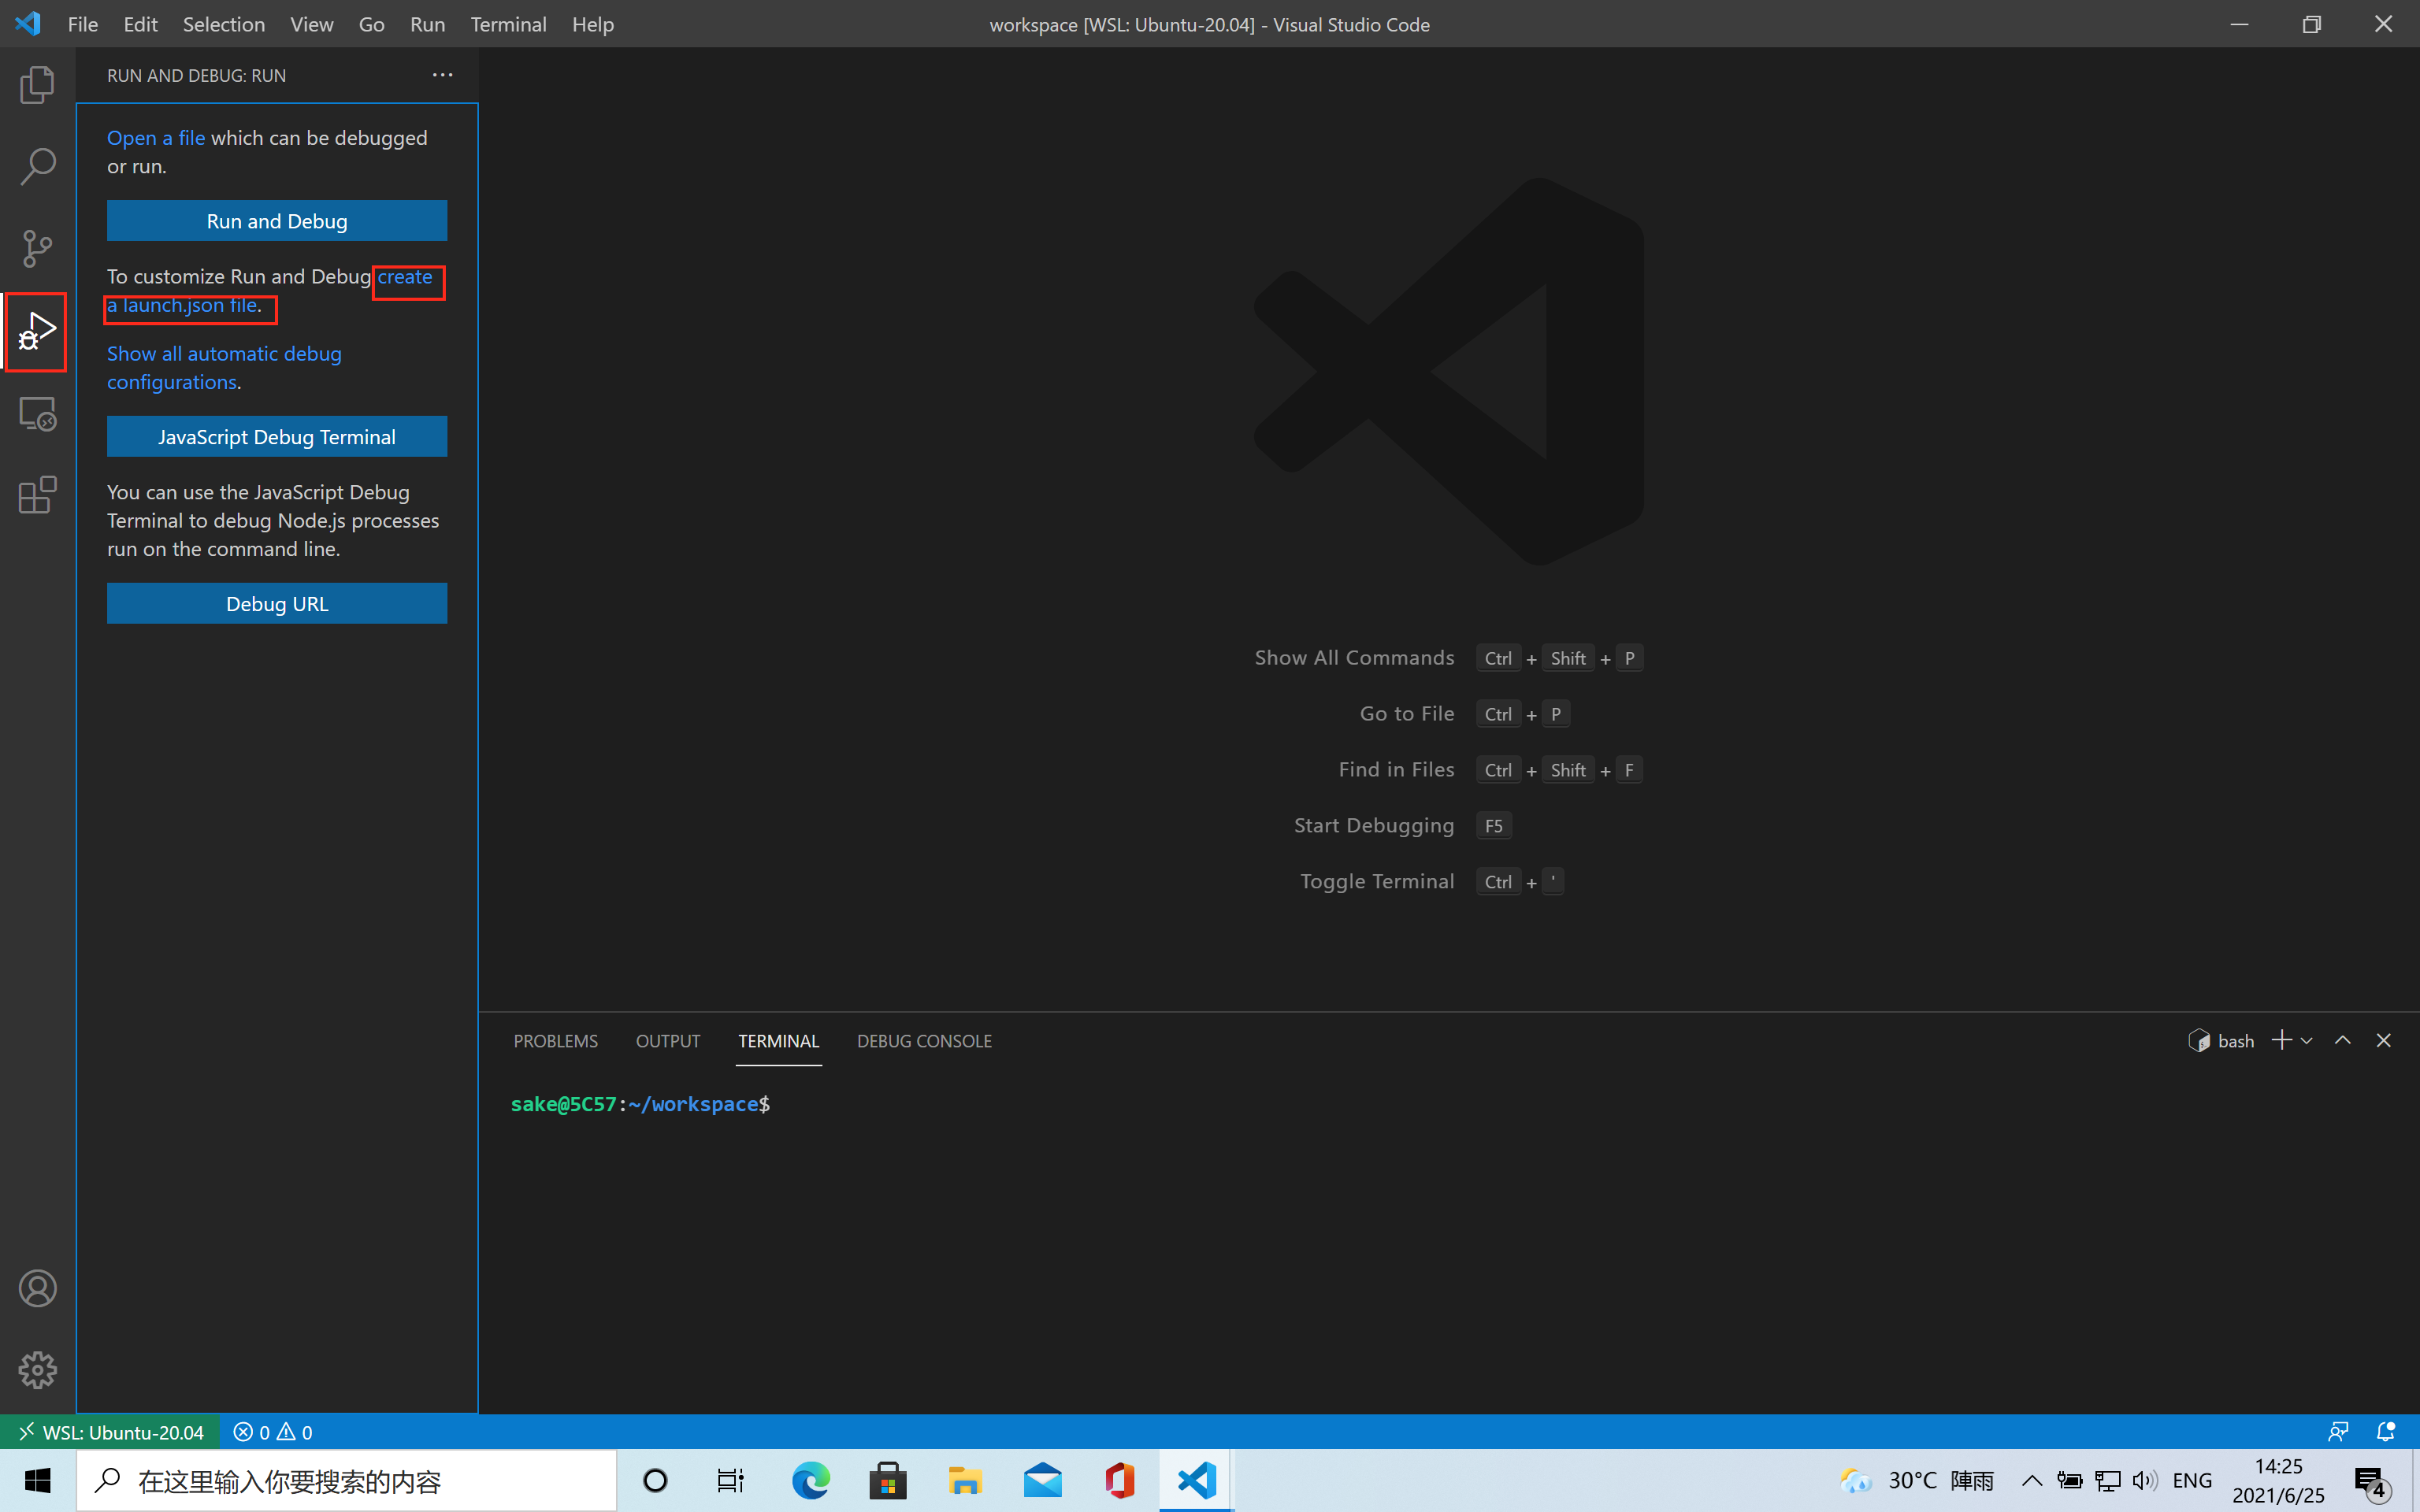Click the errors and warnings counter

[272, 1431]
